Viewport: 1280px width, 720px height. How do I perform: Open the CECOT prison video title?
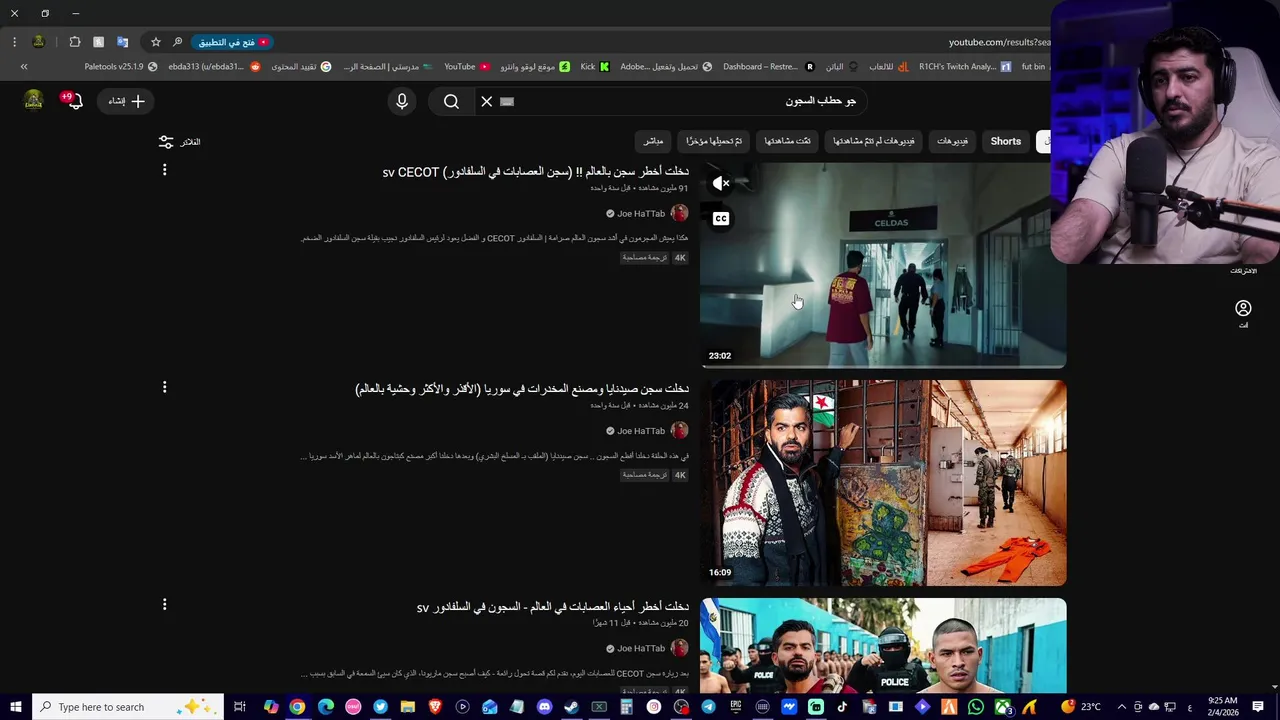coord(535,172)
